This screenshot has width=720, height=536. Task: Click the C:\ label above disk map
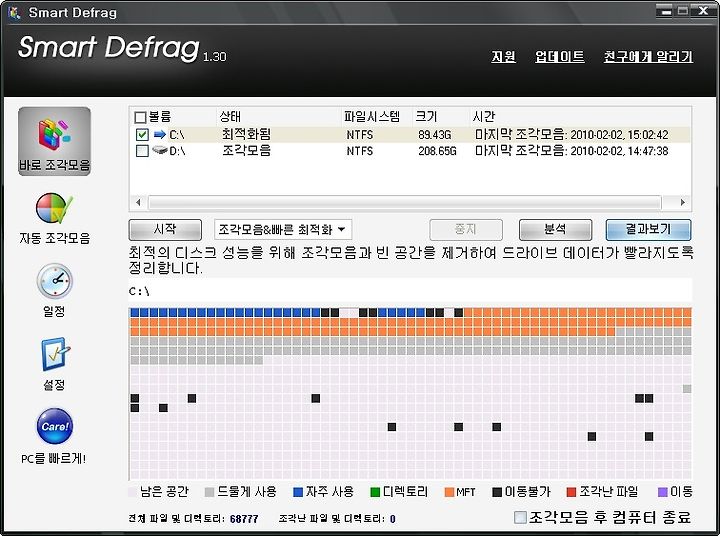click(139, 291)
